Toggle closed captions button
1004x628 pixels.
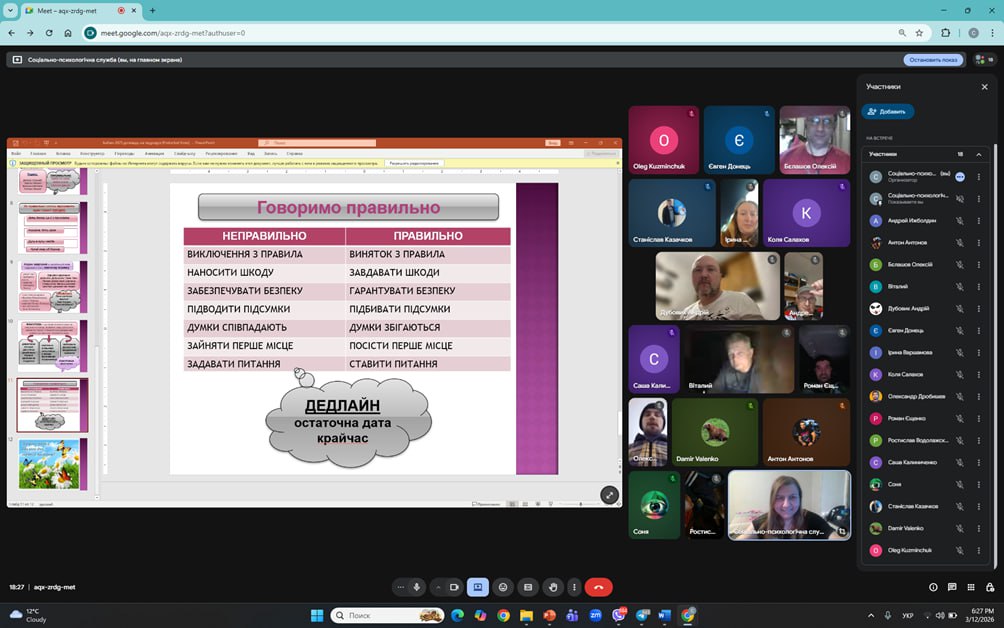click(x=528, y=587)
